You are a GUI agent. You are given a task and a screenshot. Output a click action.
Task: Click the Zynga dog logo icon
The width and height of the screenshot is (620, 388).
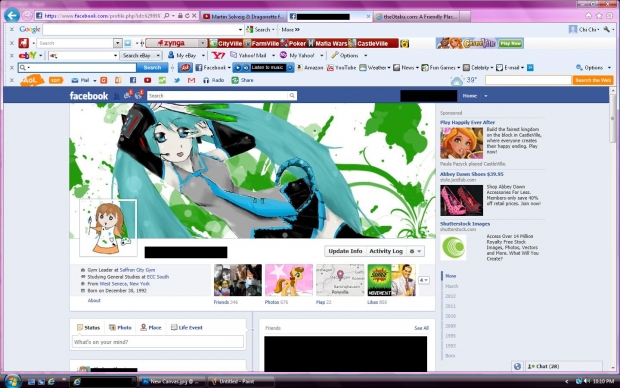click(24, 43)
